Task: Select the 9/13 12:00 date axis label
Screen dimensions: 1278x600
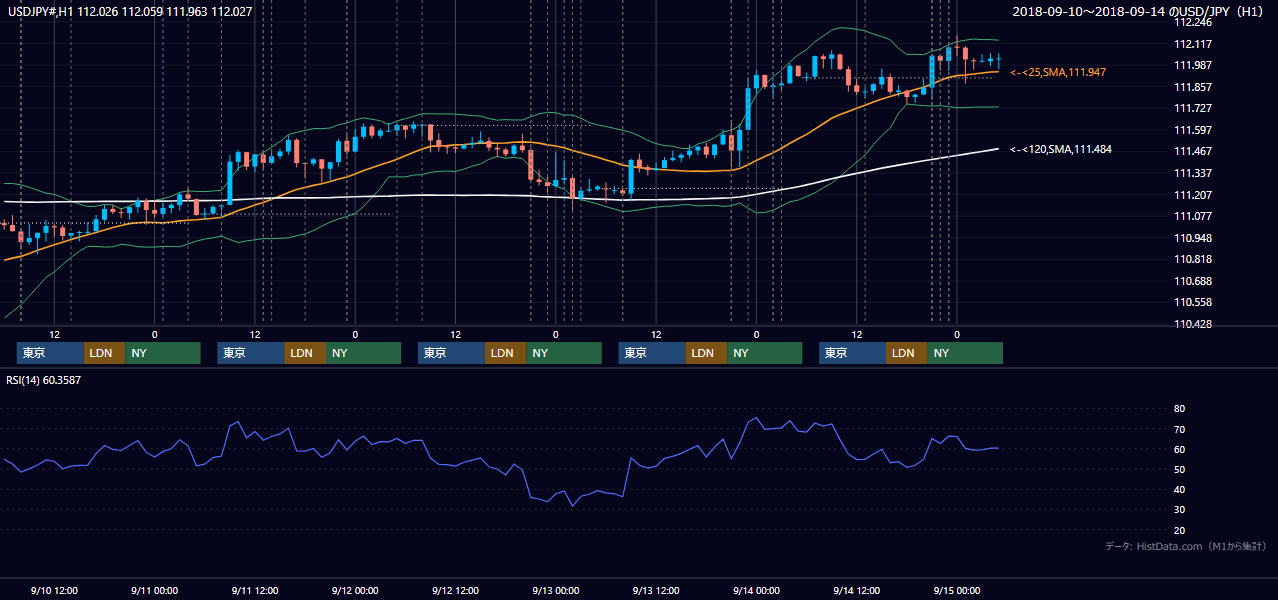Action: click(656, 590)
